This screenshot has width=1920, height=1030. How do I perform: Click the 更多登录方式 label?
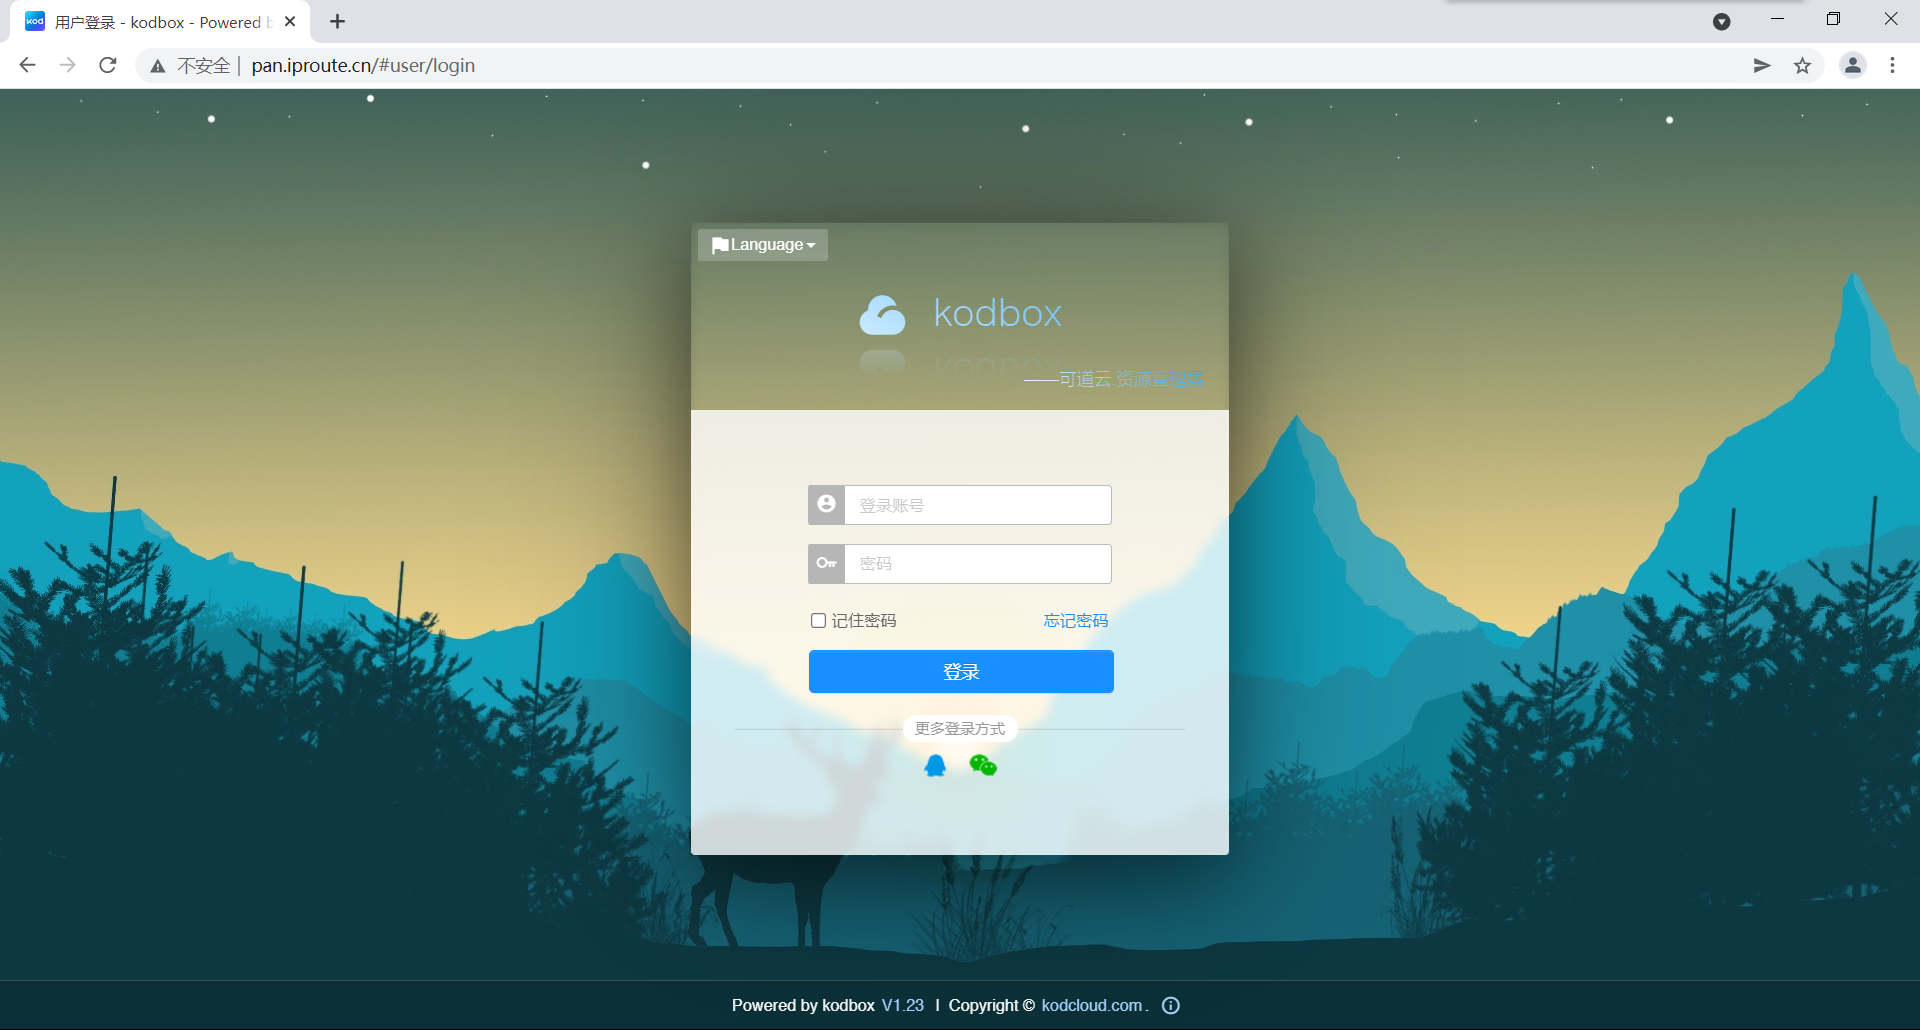tap(960, 729)
